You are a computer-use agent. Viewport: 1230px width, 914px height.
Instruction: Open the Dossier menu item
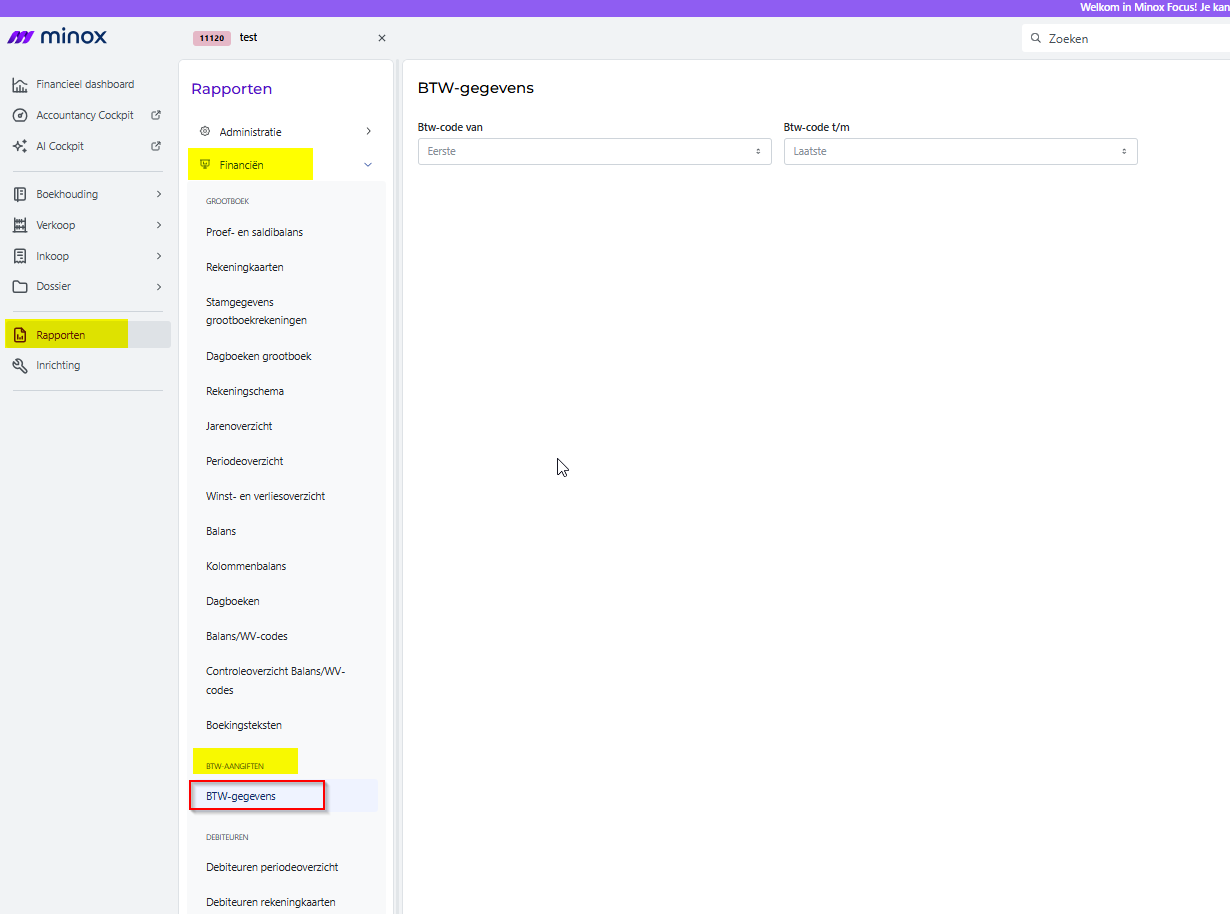pos(89,286)
